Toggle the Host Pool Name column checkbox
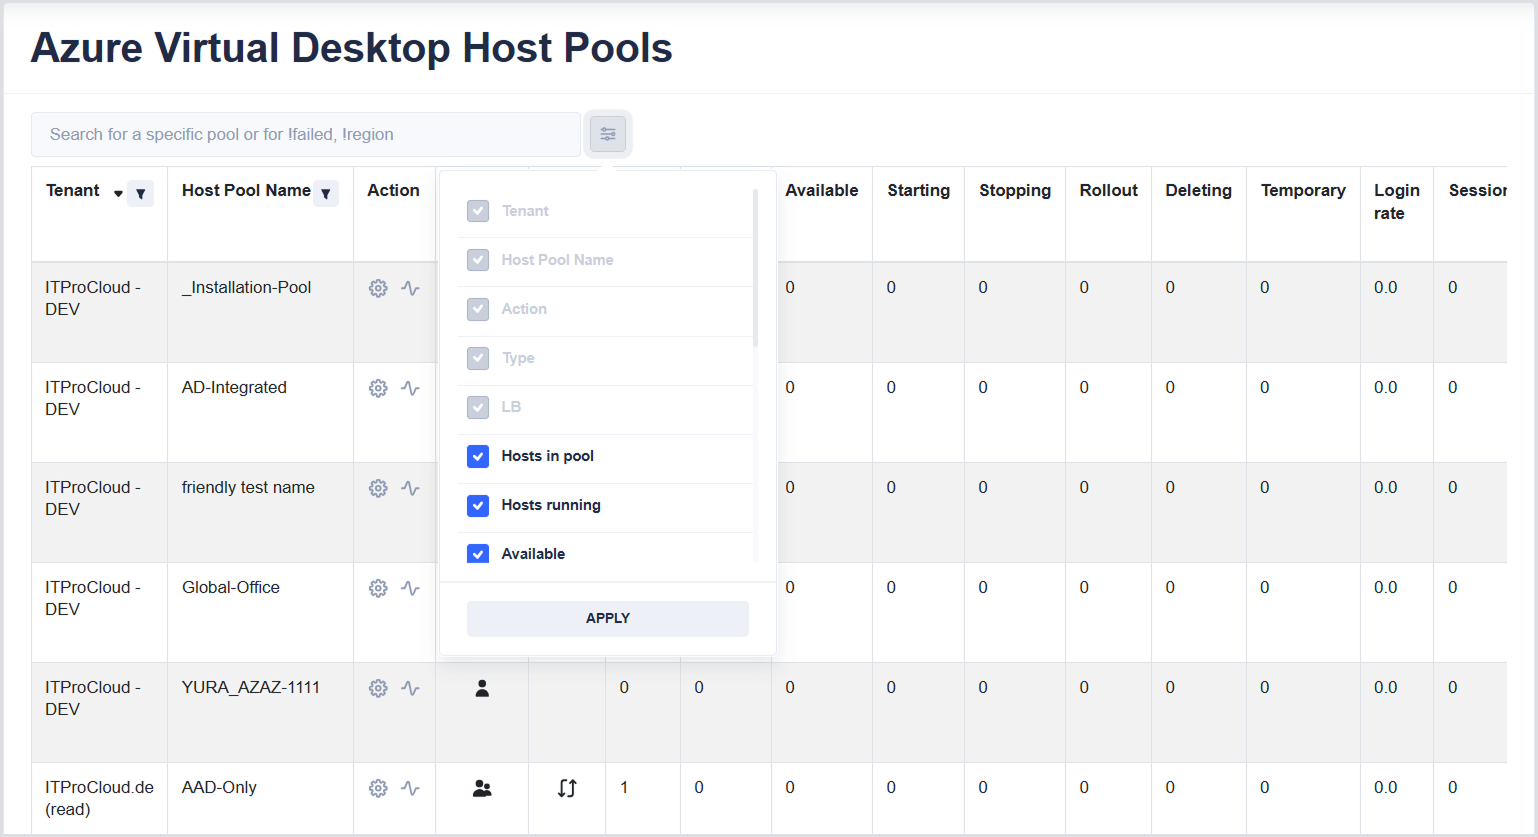 (478, 260)
